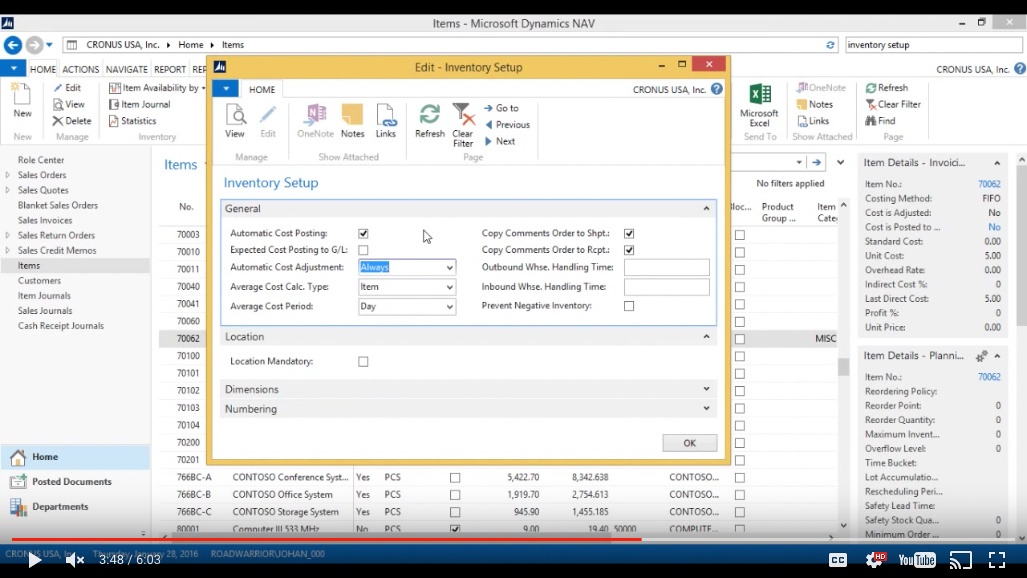Open Statistics from main ribbon
Viewport: 1027px width, 578px height.
coord(132,121)
